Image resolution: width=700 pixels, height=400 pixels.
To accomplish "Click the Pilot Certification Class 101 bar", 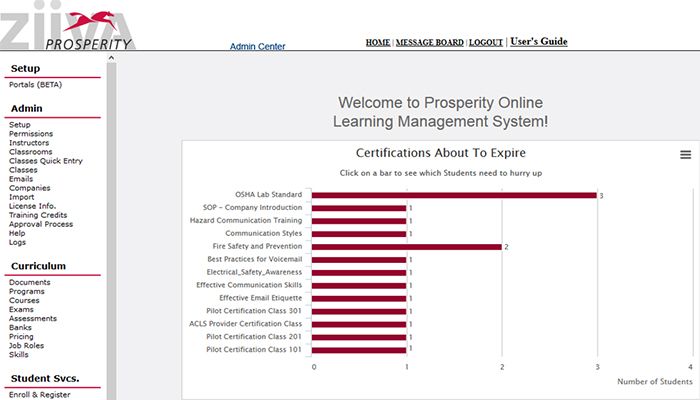I will click(x=359, y=350).
